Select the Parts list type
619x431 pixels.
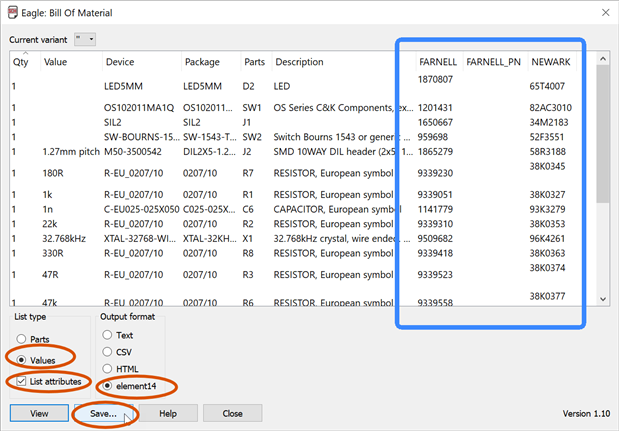click(23, 339)
